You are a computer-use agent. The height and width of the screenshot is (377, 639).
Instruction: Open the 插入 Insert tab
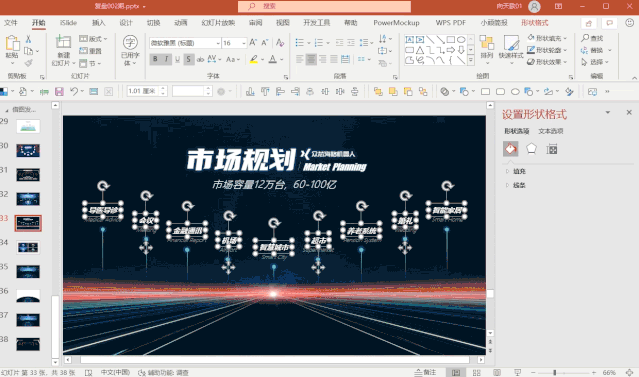(x=98, y=23)
